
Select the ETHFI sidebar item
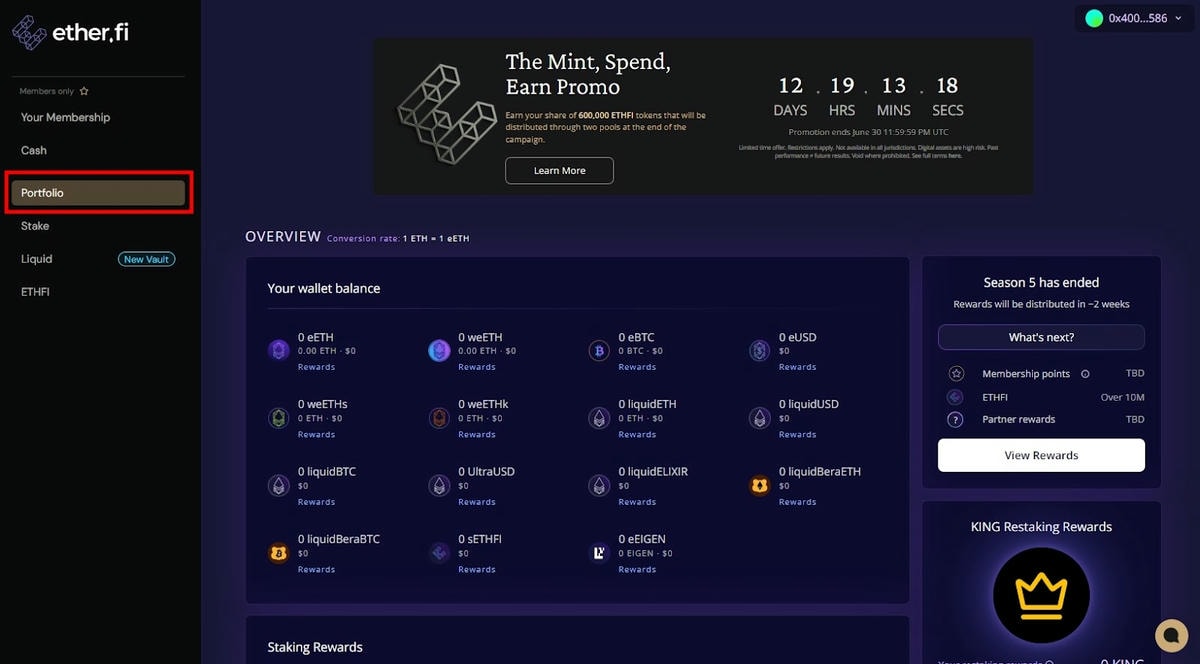tap(35, 292)
